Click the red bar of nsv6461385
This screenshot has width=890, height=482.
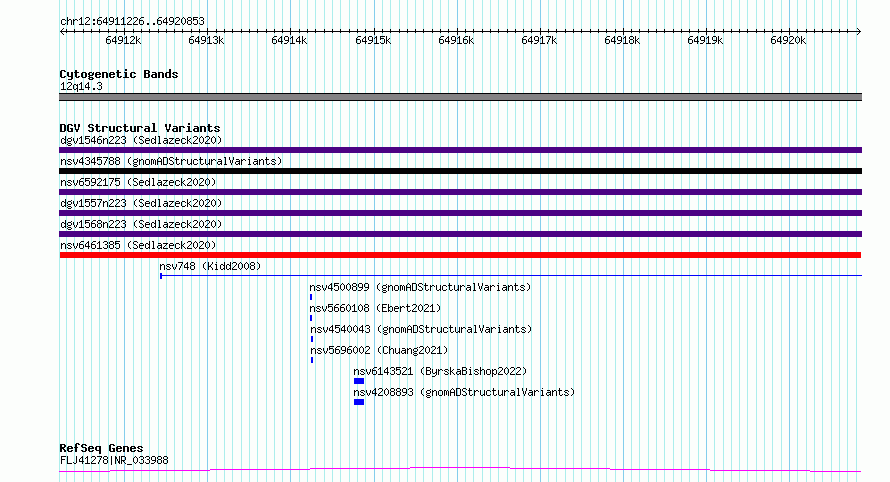pos(460,255)
